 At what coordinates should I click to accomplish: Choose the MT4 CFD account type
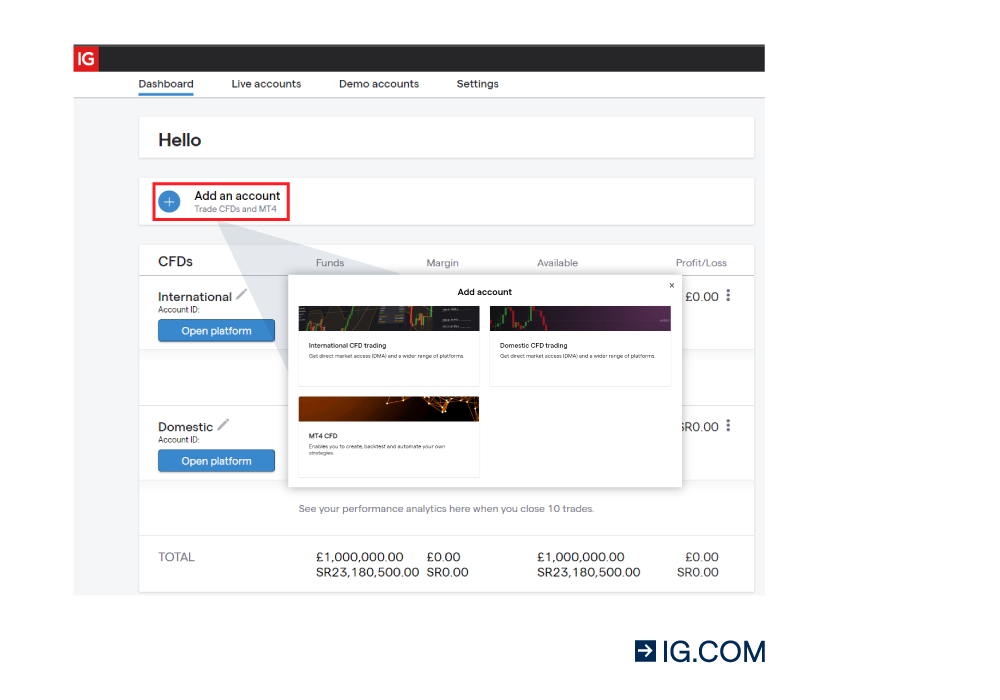click(388, 435)
